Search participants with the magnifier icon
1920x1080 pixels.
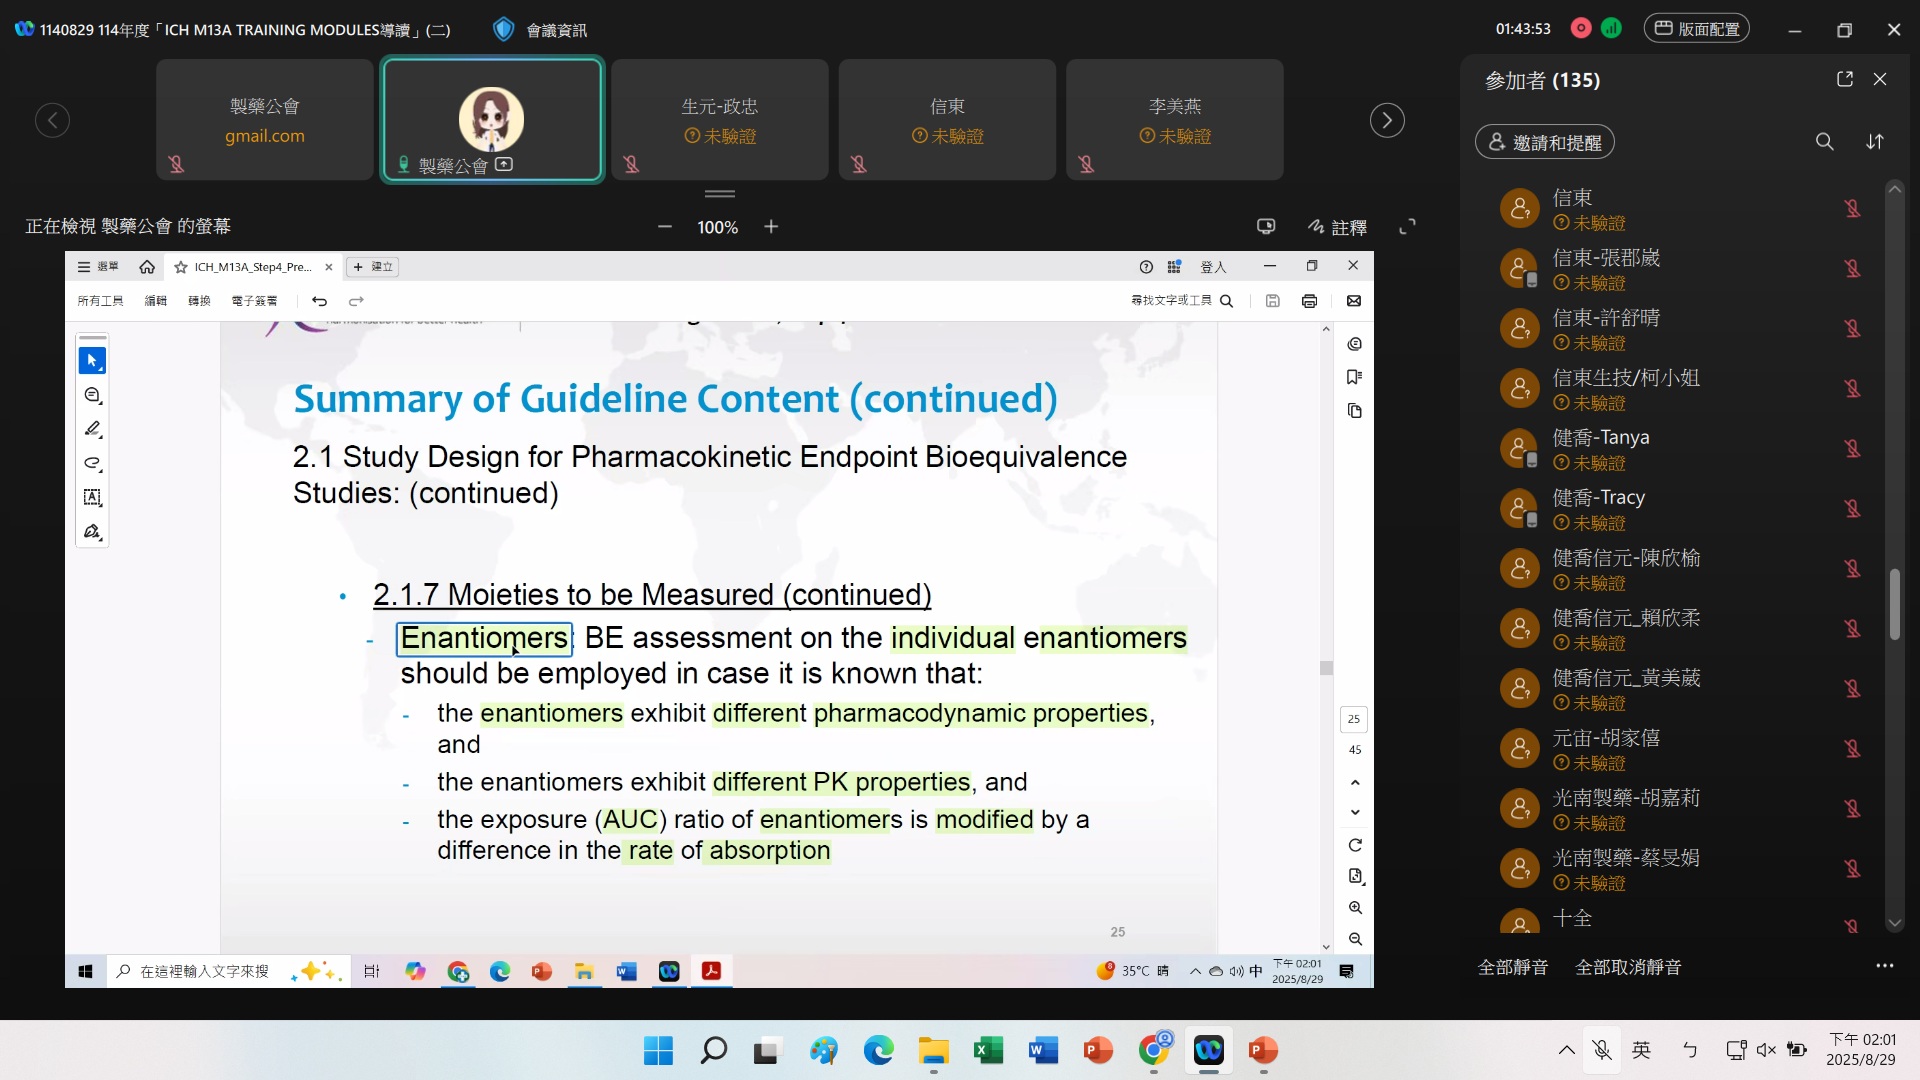(x=1824, y=142)
